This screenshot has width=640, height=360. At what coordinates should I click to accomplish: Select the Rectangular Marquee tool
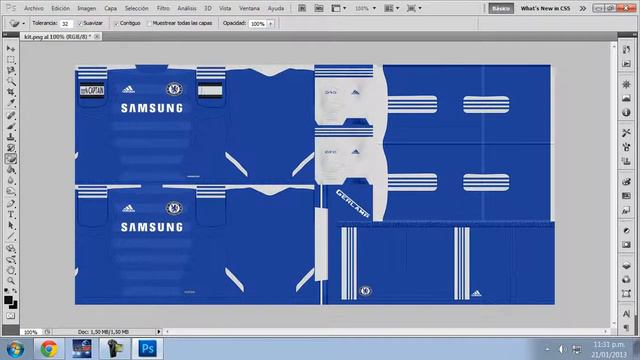tap(11, 60)
